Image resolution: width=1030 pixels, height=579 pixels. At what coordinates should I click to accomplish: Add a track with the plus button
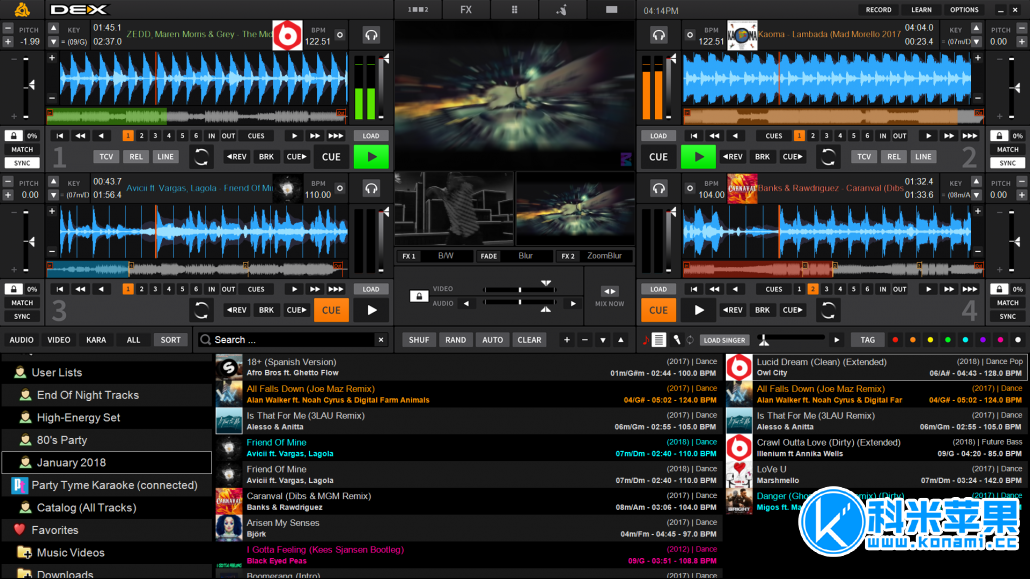pyautogui.click(x=566, y=340)
